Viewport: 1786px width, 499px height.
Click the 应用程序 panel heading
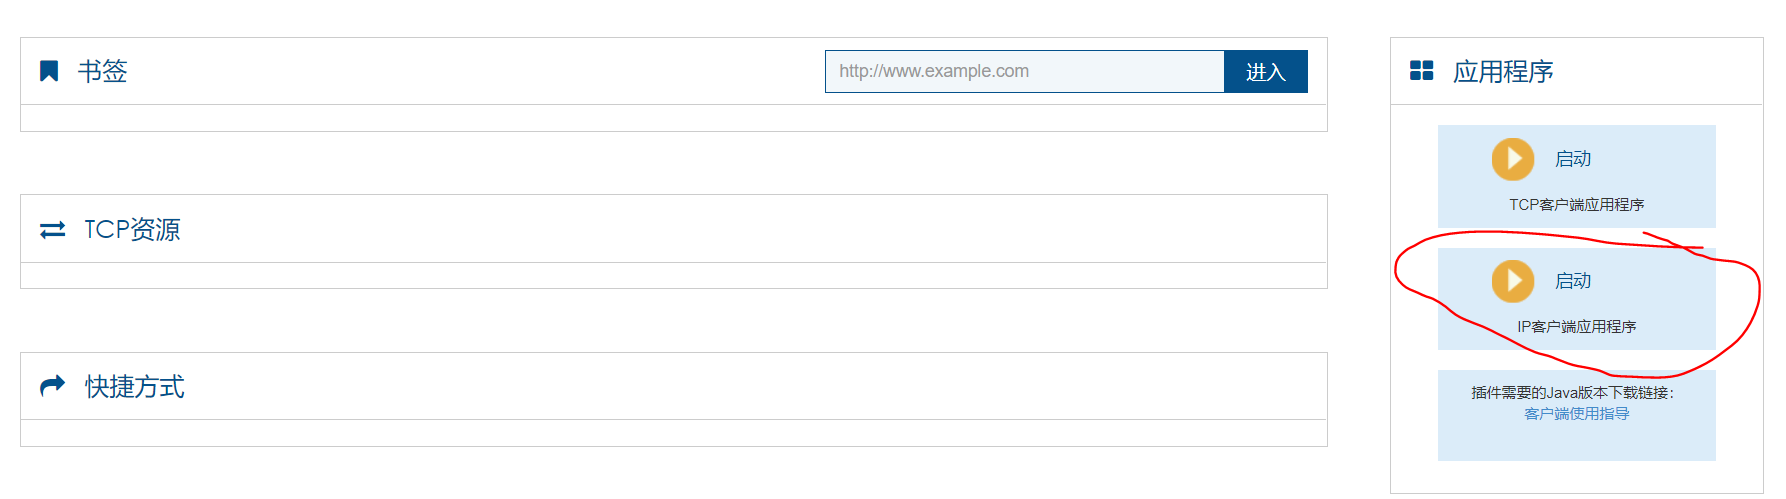[1503, 72]
